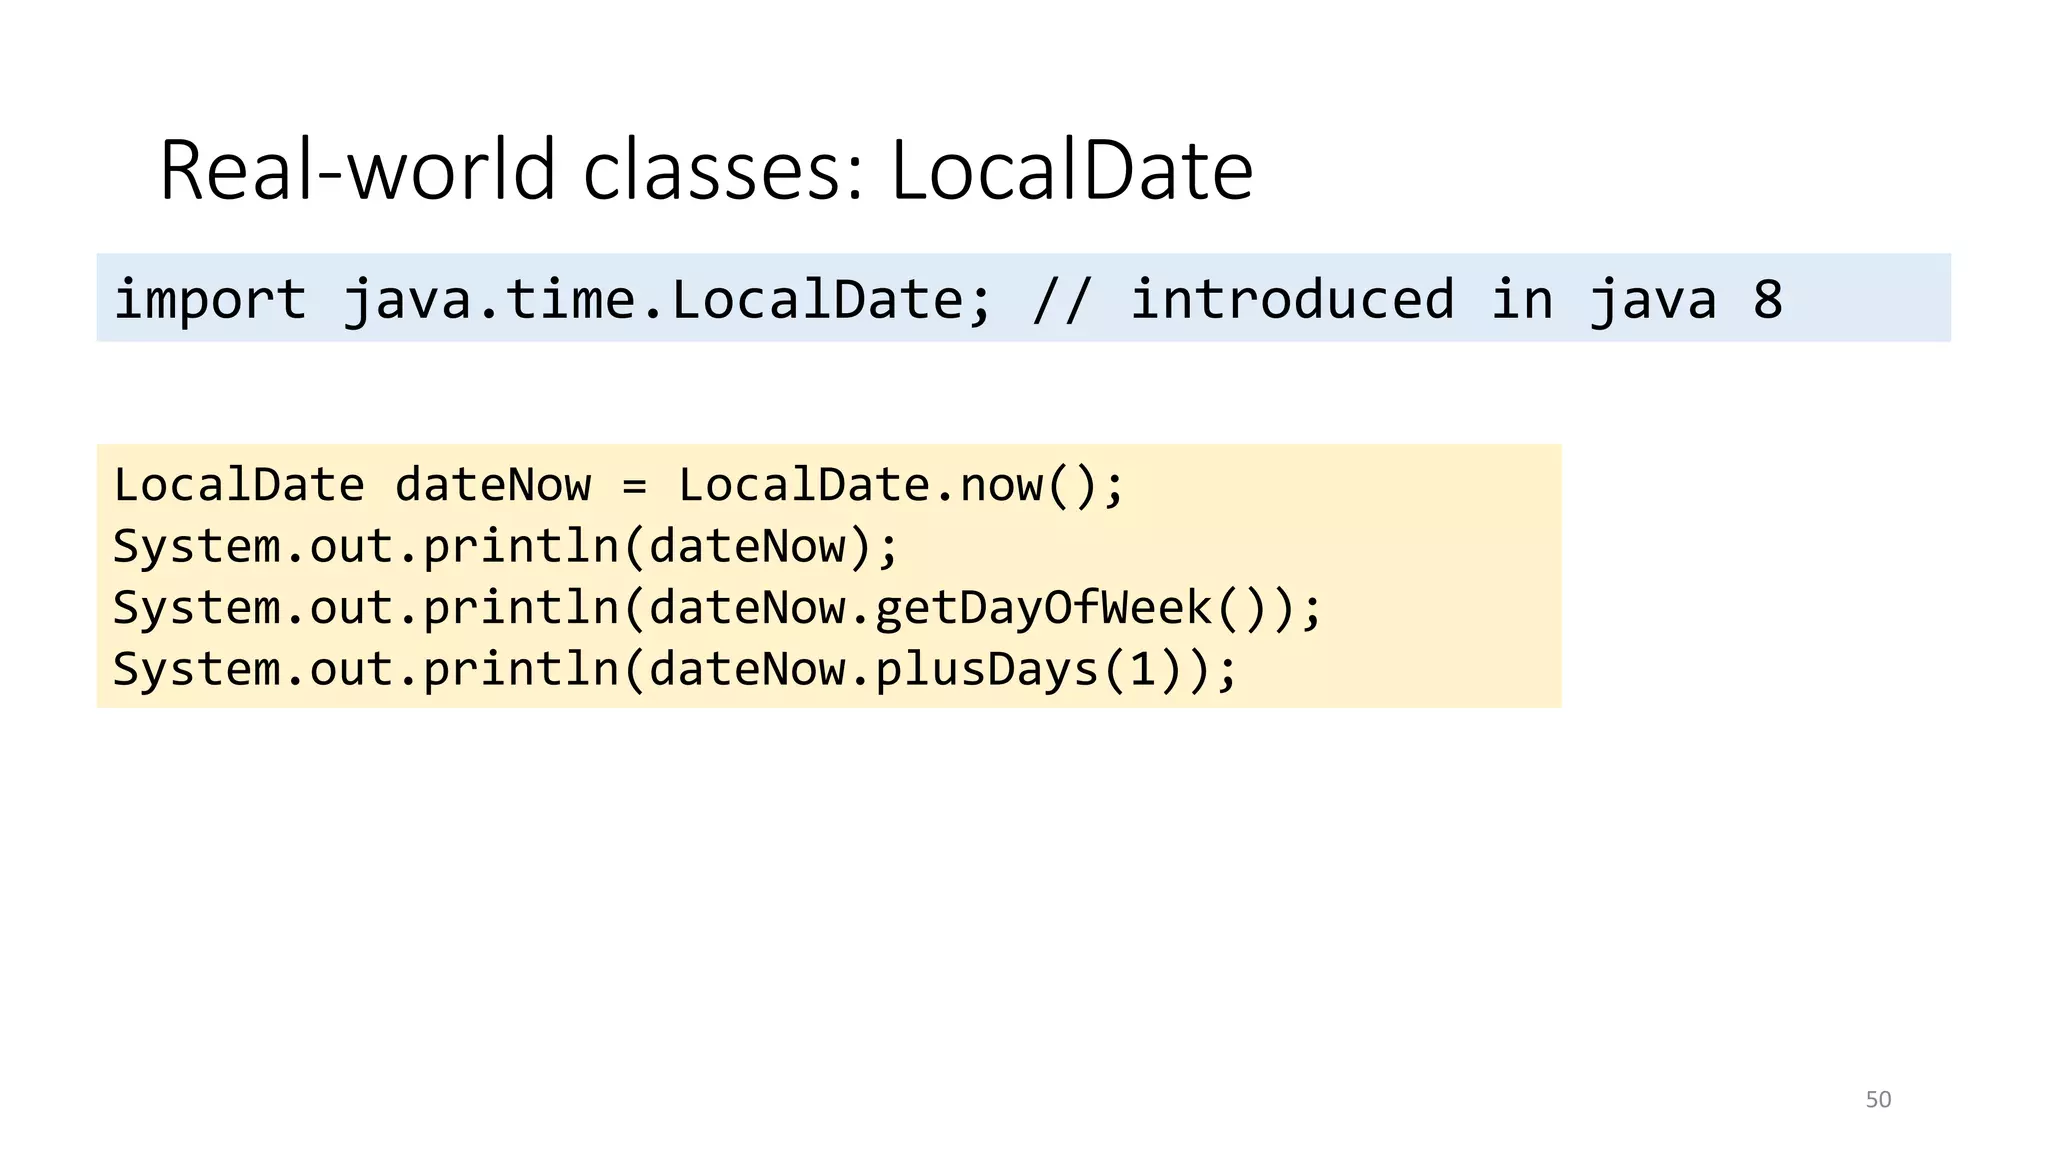Click 'java.time.LocalDate;' in the import line
The image size is (2048, 1152).
click(x=667, y=300)
